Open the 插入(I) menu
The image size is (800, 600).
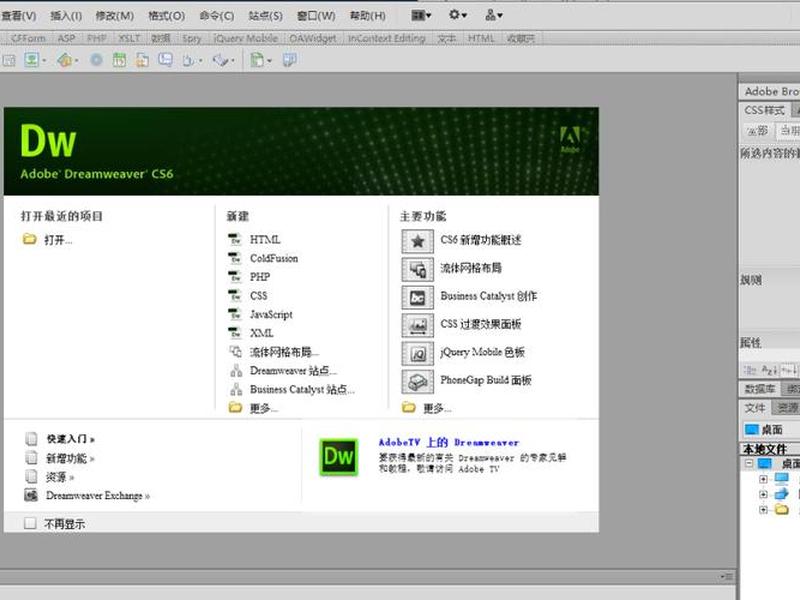coord(66,16)
